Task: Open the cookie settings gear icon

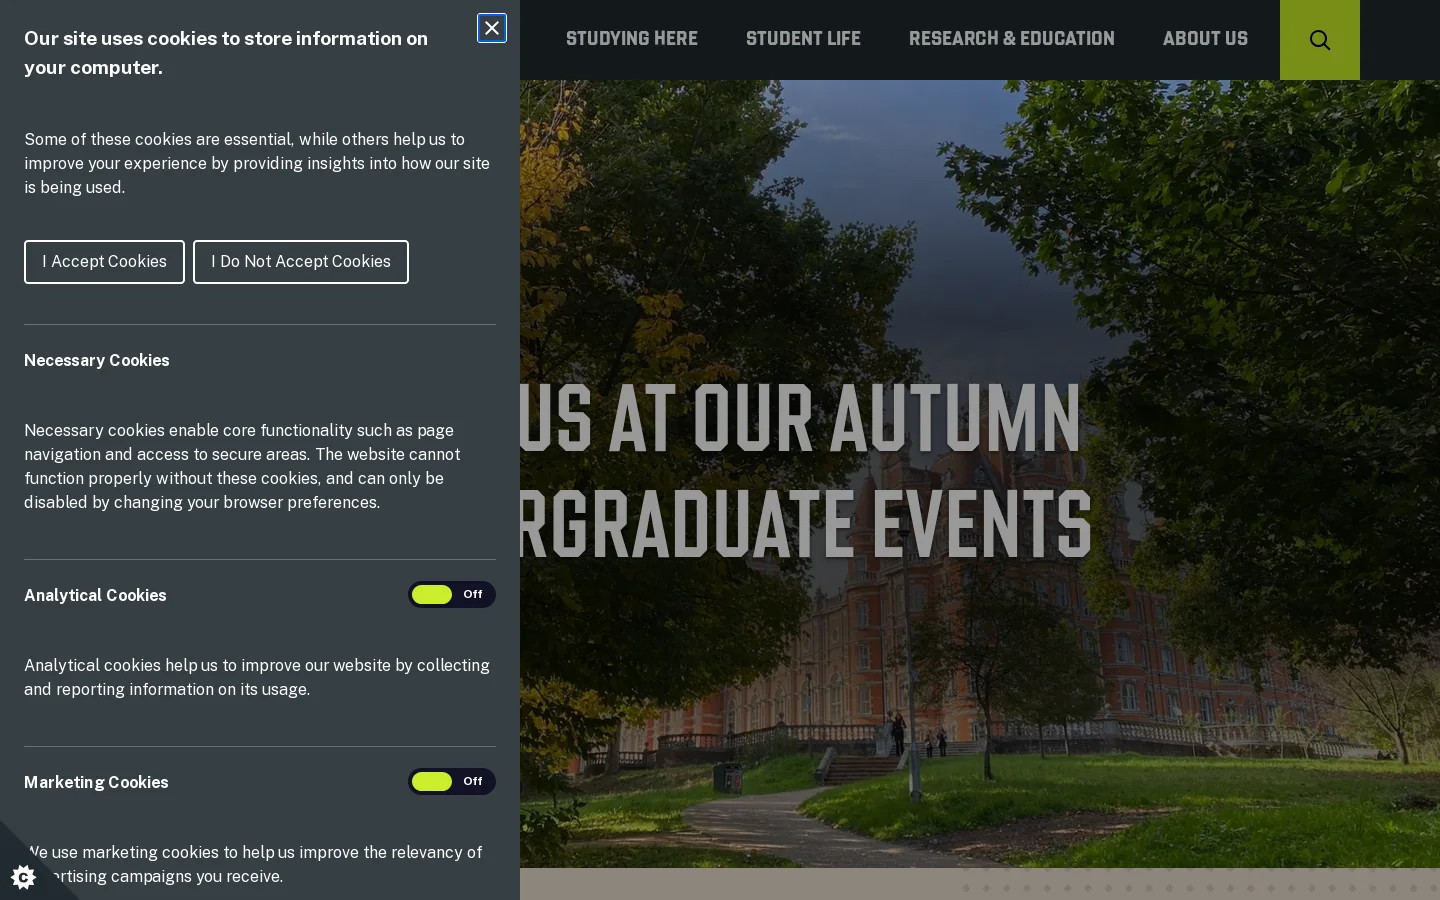Action: point(23,877)
